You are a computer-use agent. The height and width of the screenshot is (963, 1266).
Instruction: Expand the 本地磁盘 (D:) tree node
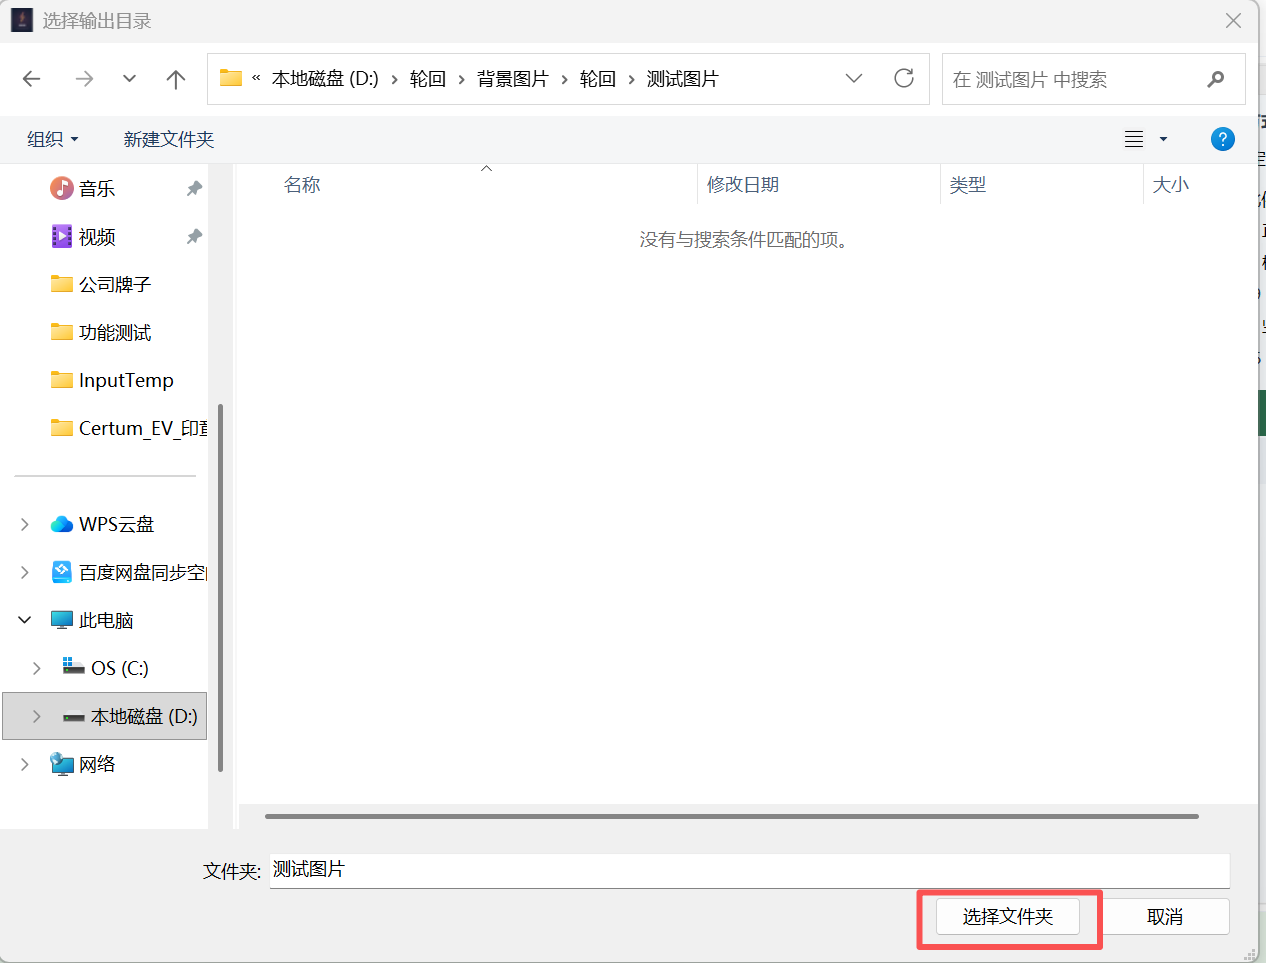pyautogui.click(x=37, y=716)
